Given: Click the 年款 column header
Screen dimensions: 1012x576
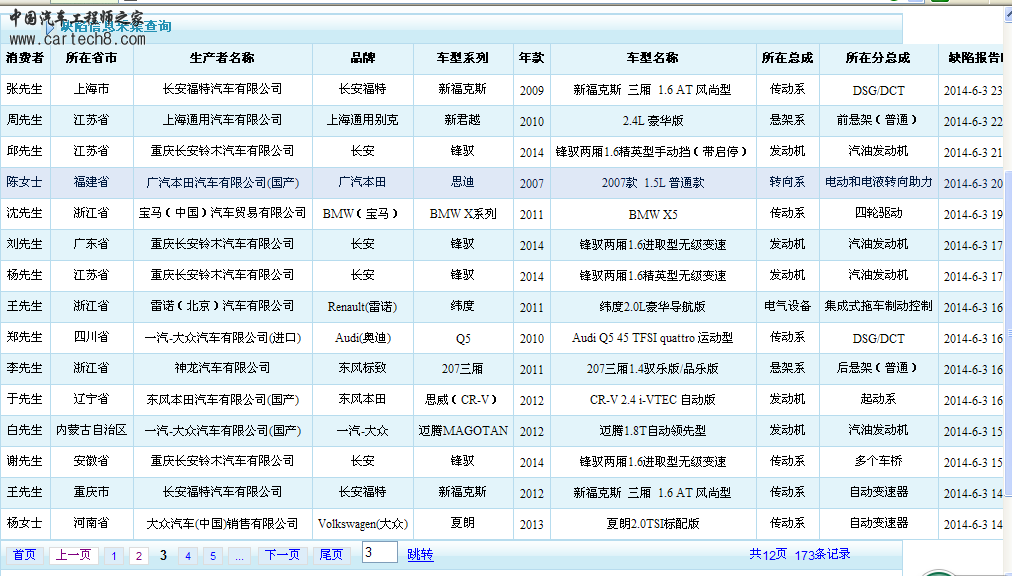Looking at the screenshot, I should pyautogui.click(x=532, y=59).
